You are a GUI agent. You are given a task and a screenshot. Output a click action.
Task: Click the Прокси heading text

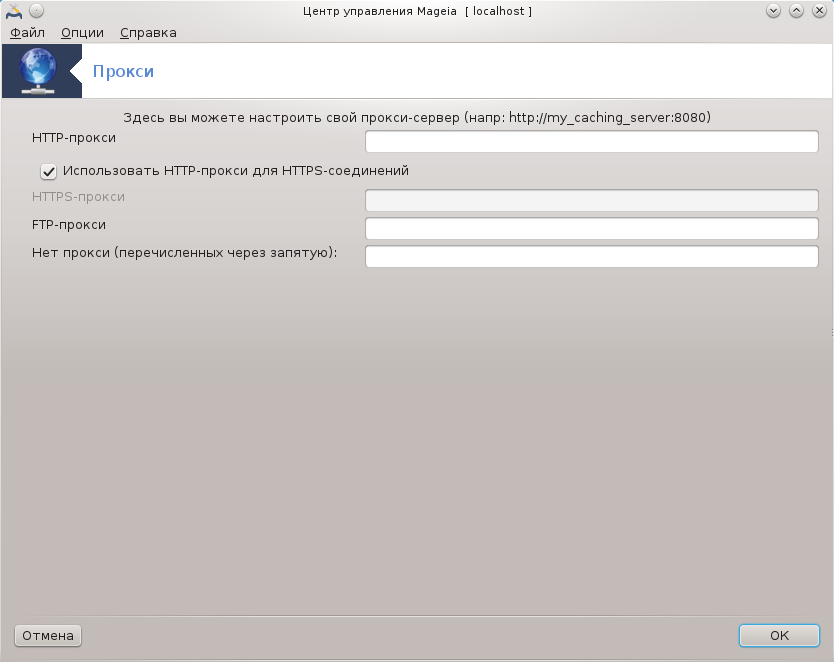pos(123,71)
